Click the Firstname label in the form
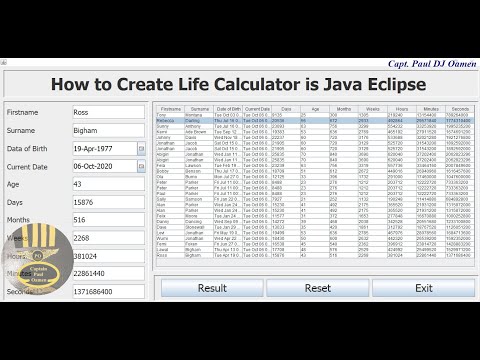The height and width of the screenshot is (360, 480). click(22, 112)
